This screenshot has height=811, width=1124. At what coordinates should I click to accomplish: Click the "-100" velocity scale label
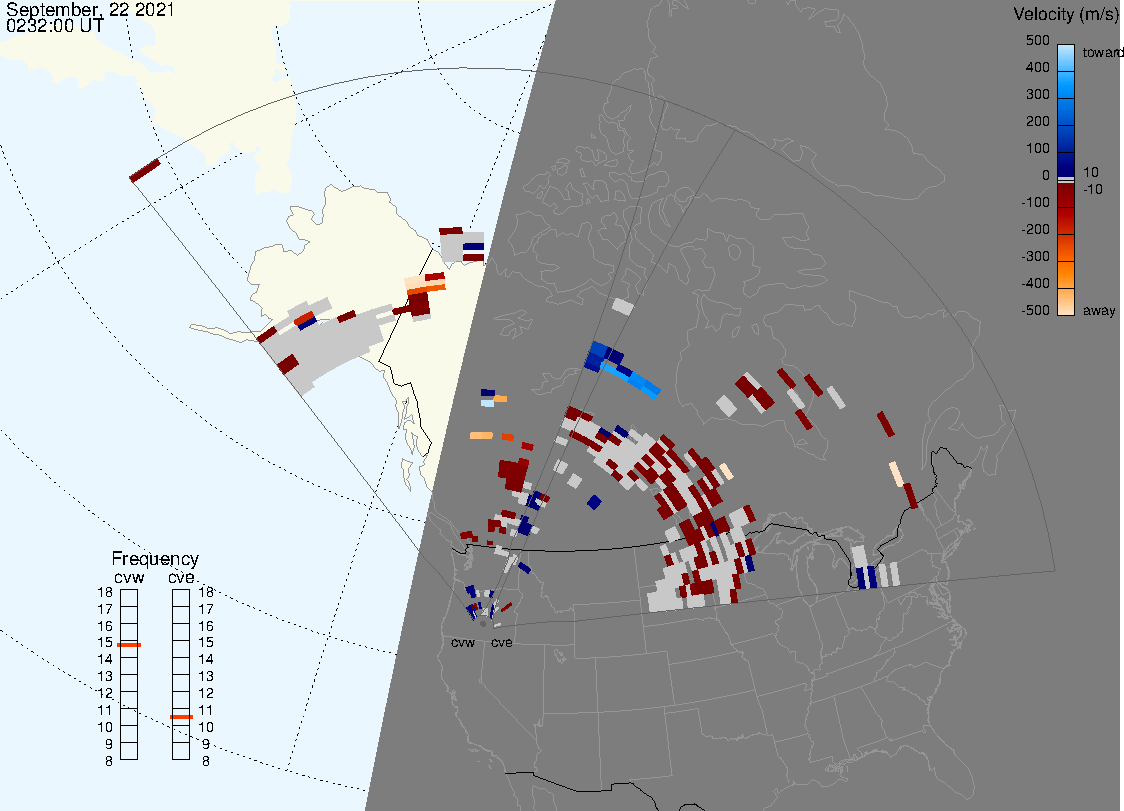pos(1035,202)
